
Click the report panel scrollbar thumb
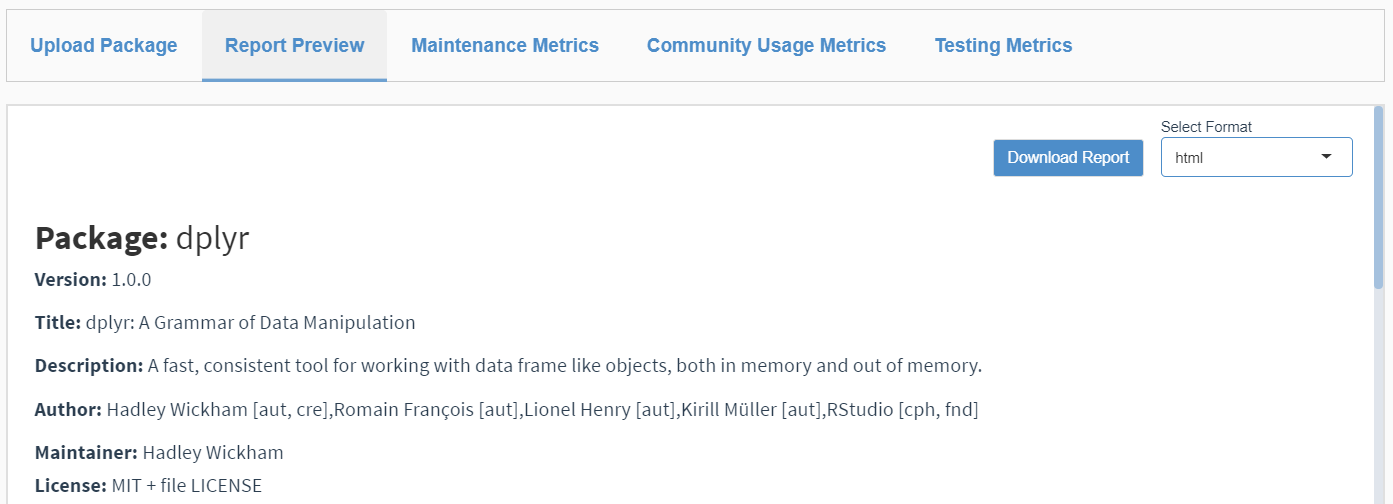tap(1378, 198)
